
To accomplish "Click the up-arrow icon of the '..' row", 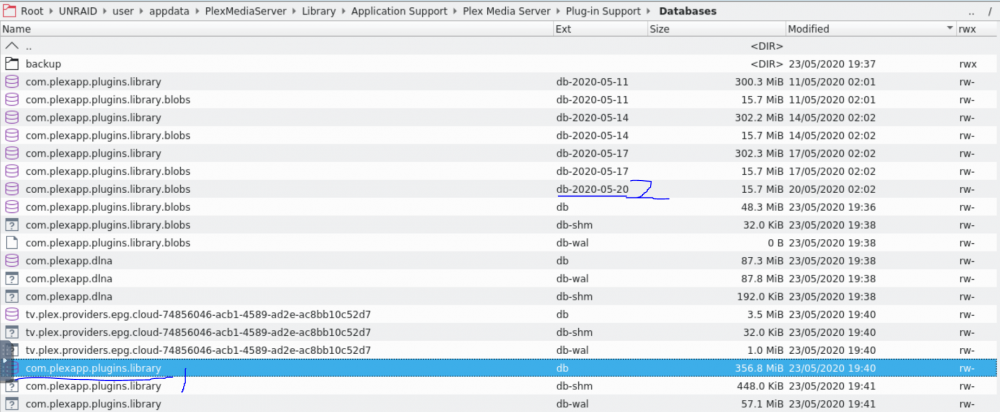I will (x=11, y=46).
